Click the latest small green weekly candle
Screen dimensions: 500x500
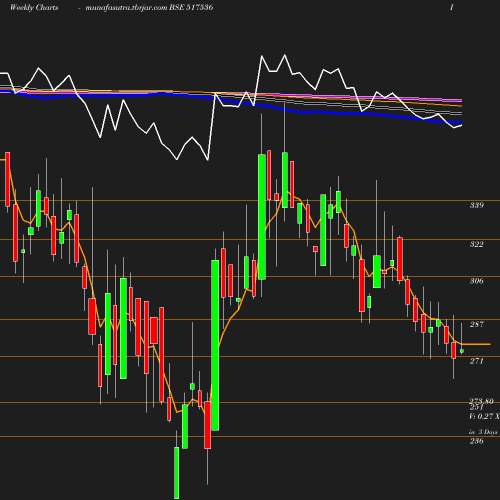pos(462,351)
